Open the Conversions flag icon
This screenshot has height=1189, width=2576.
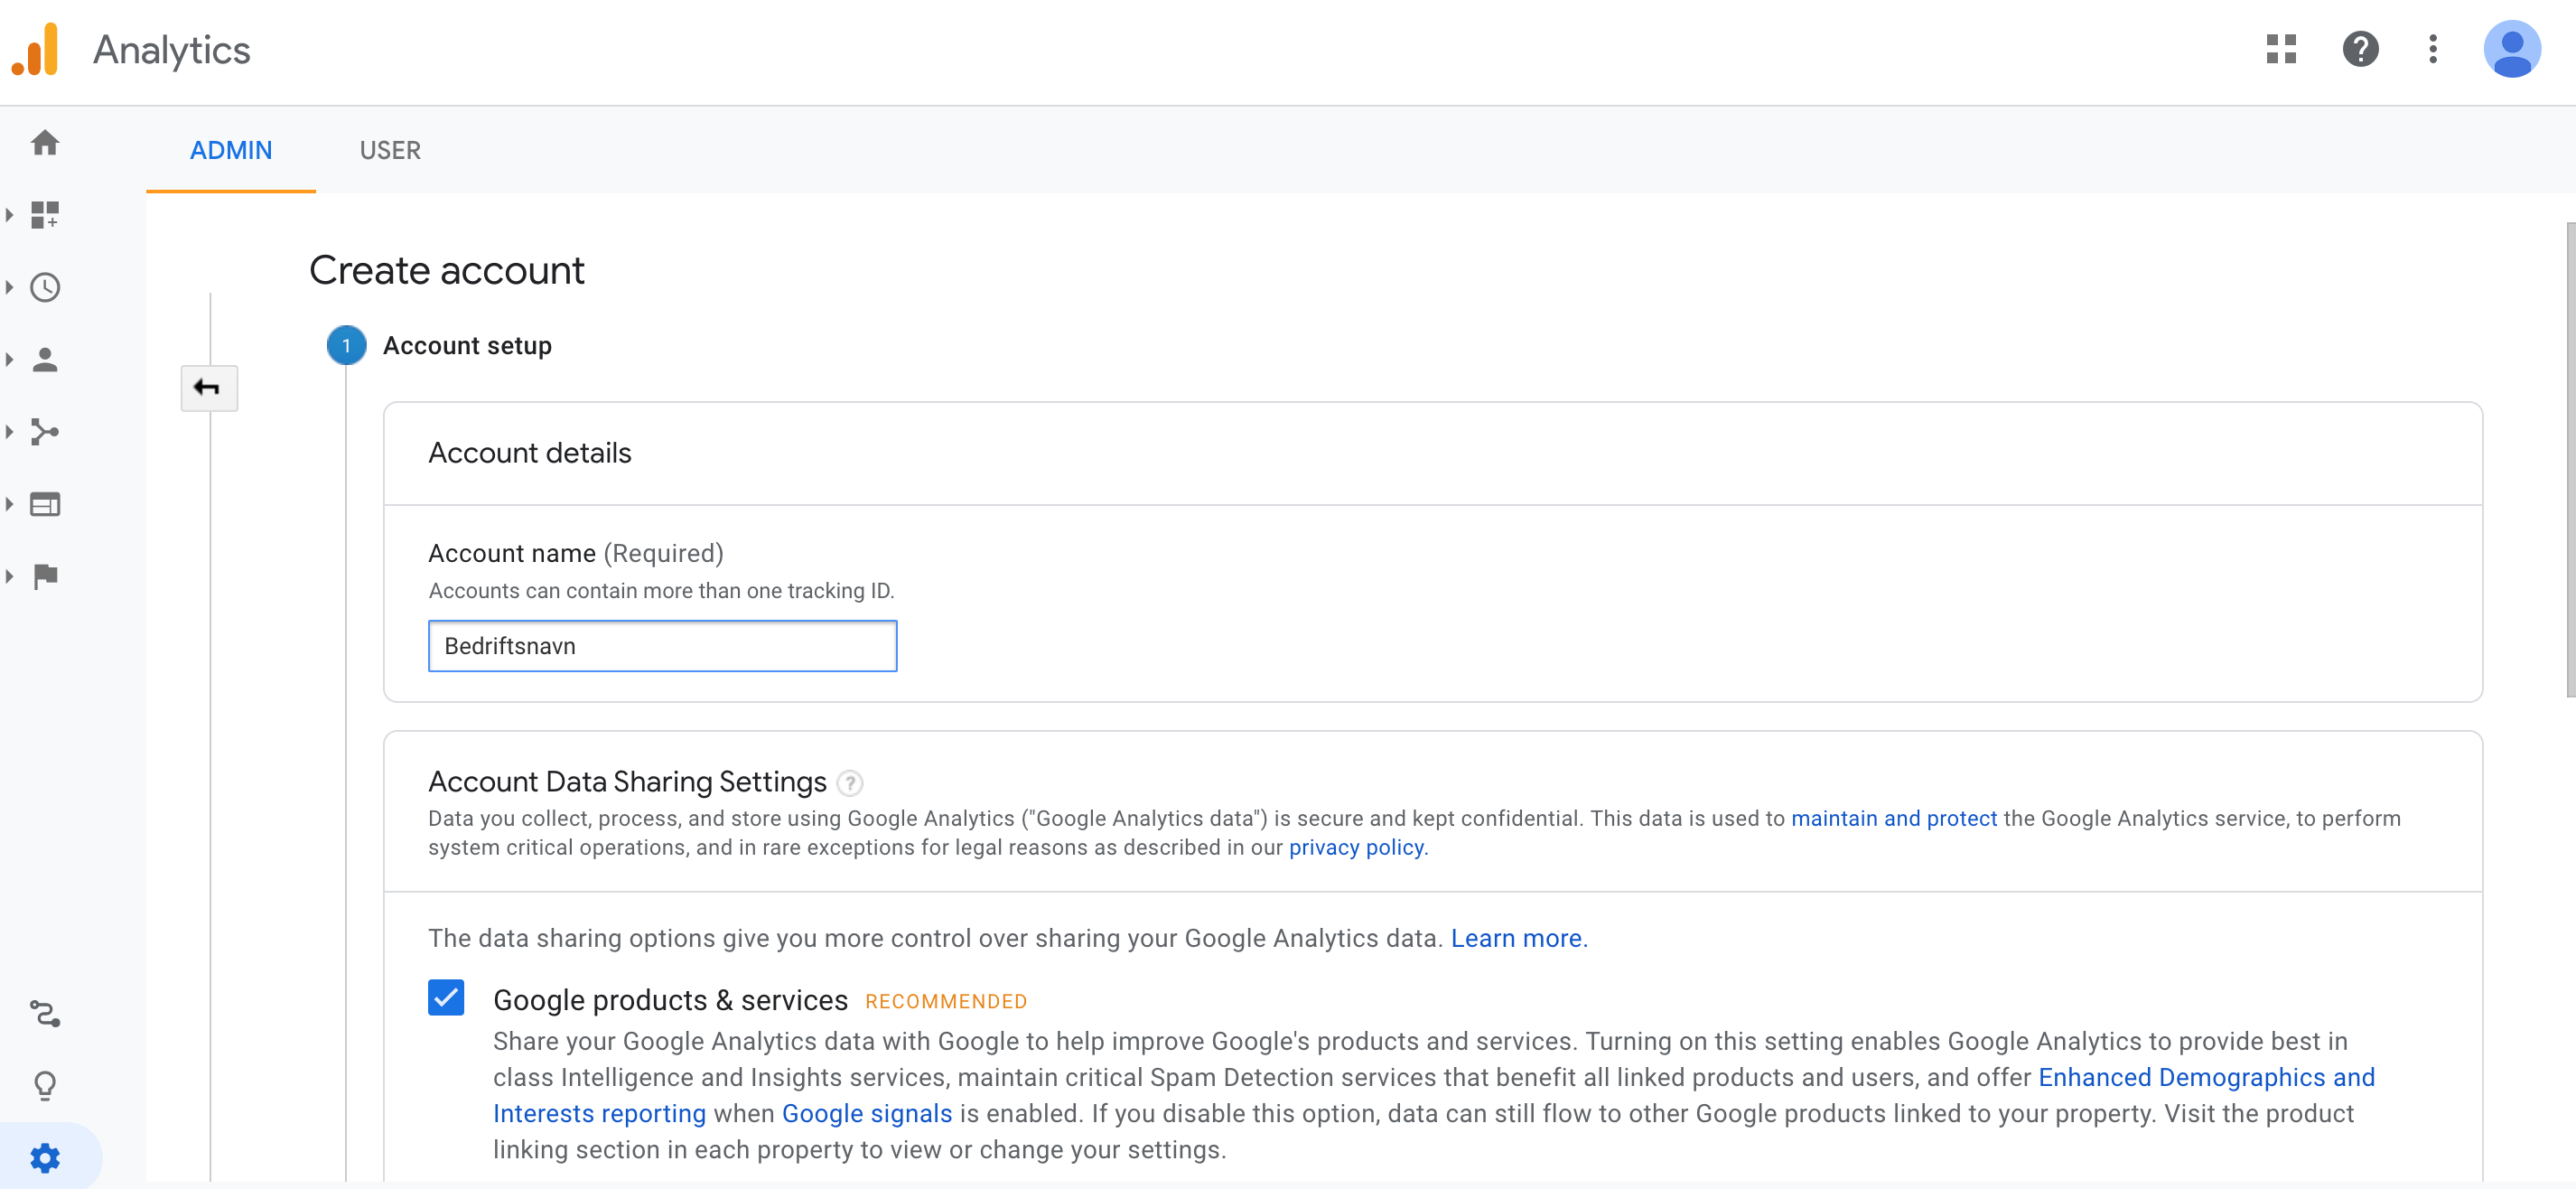(45, 576)
